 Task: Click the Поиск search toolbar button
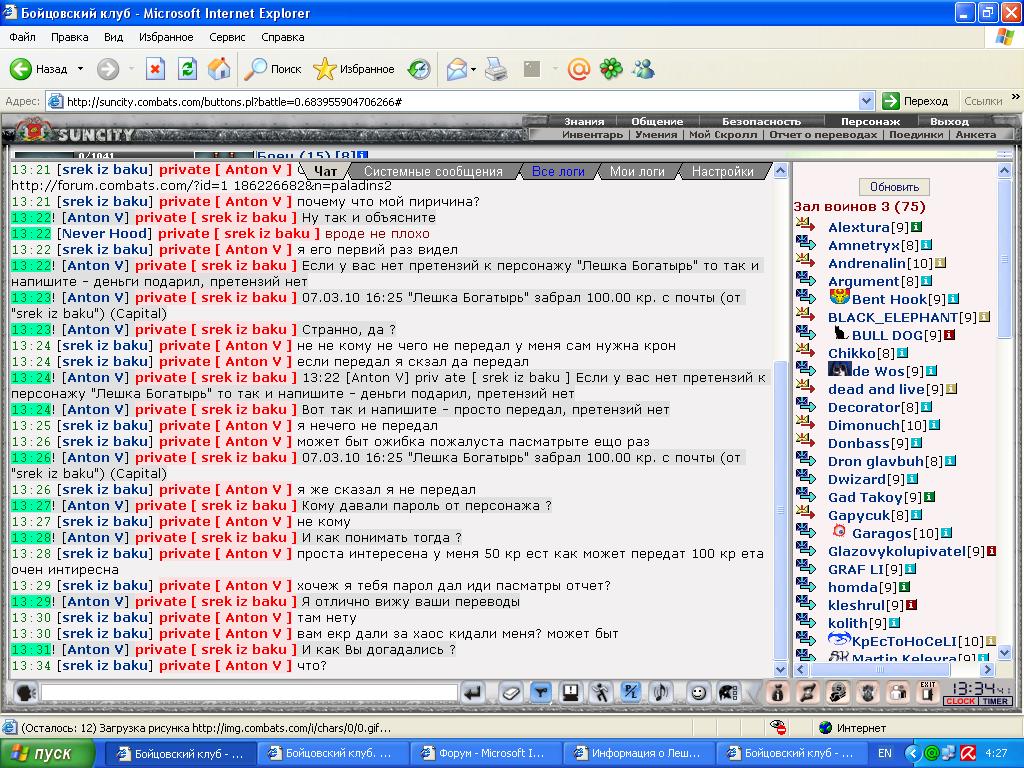tap(273, 69)
